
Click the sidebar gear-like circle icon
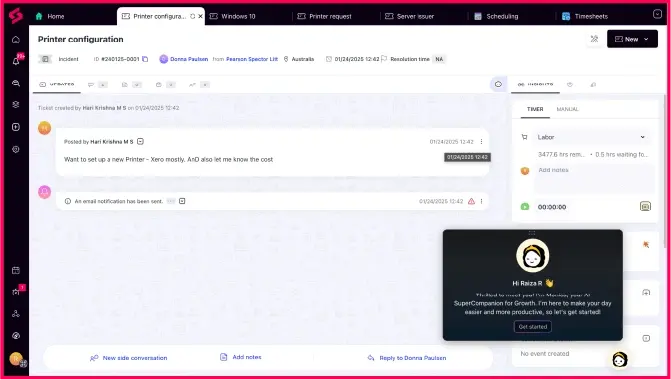16,149
